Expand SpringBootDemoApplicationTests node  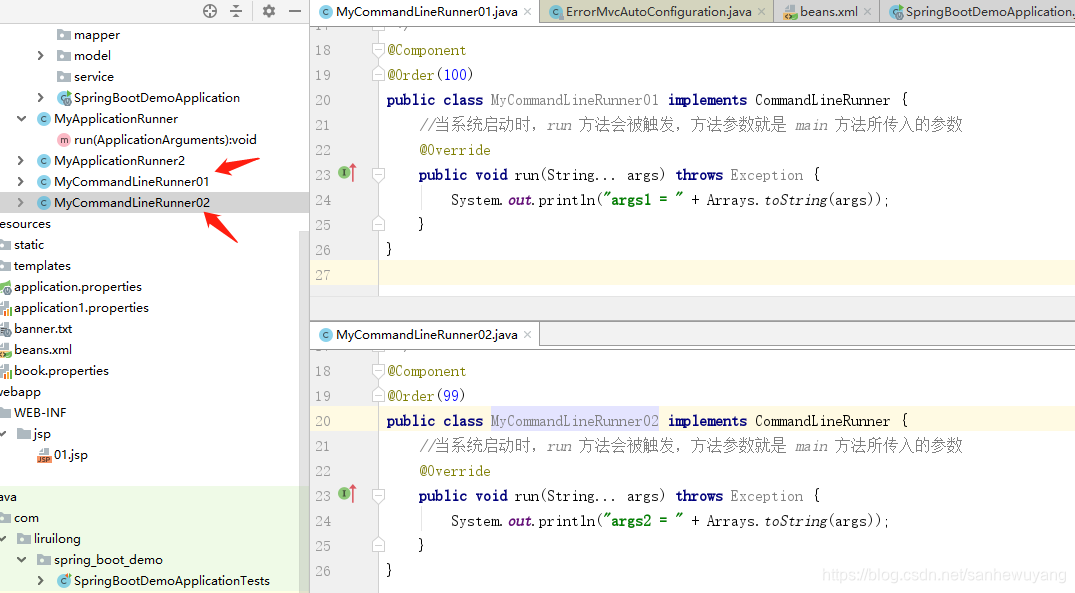coord(40,581)
